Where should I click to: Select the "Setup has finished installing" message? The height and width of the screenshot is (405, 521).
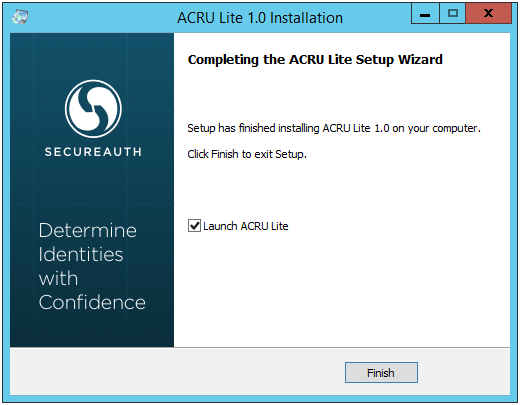pos(334,128)
